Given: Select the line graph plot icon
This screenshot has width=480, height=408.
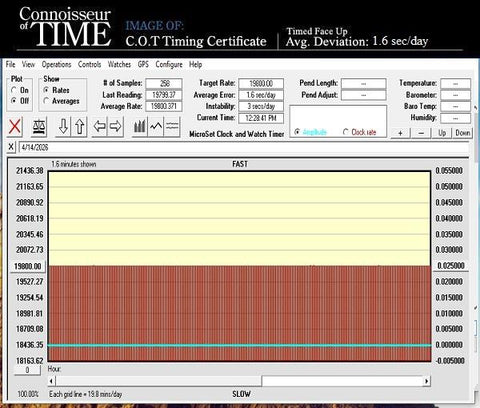Looking at the screenshot, I should [x=156, y=127].
